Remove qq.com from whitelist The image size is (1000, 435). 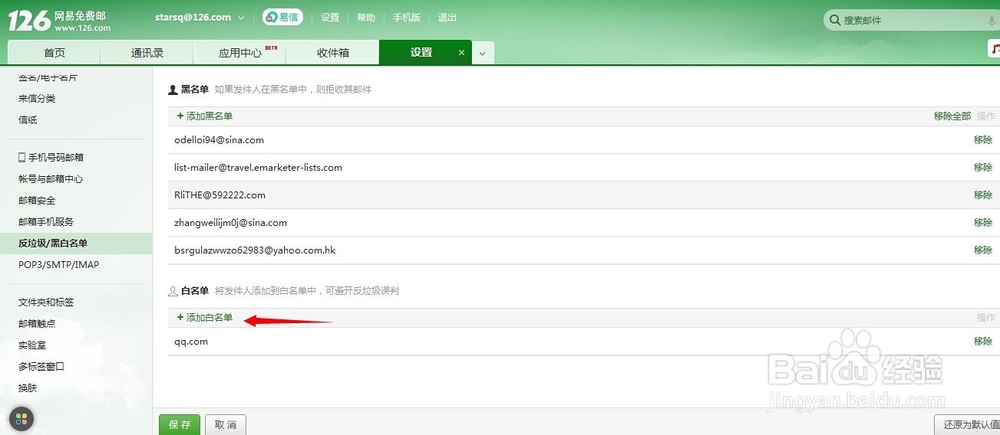[x=983, y=342]
